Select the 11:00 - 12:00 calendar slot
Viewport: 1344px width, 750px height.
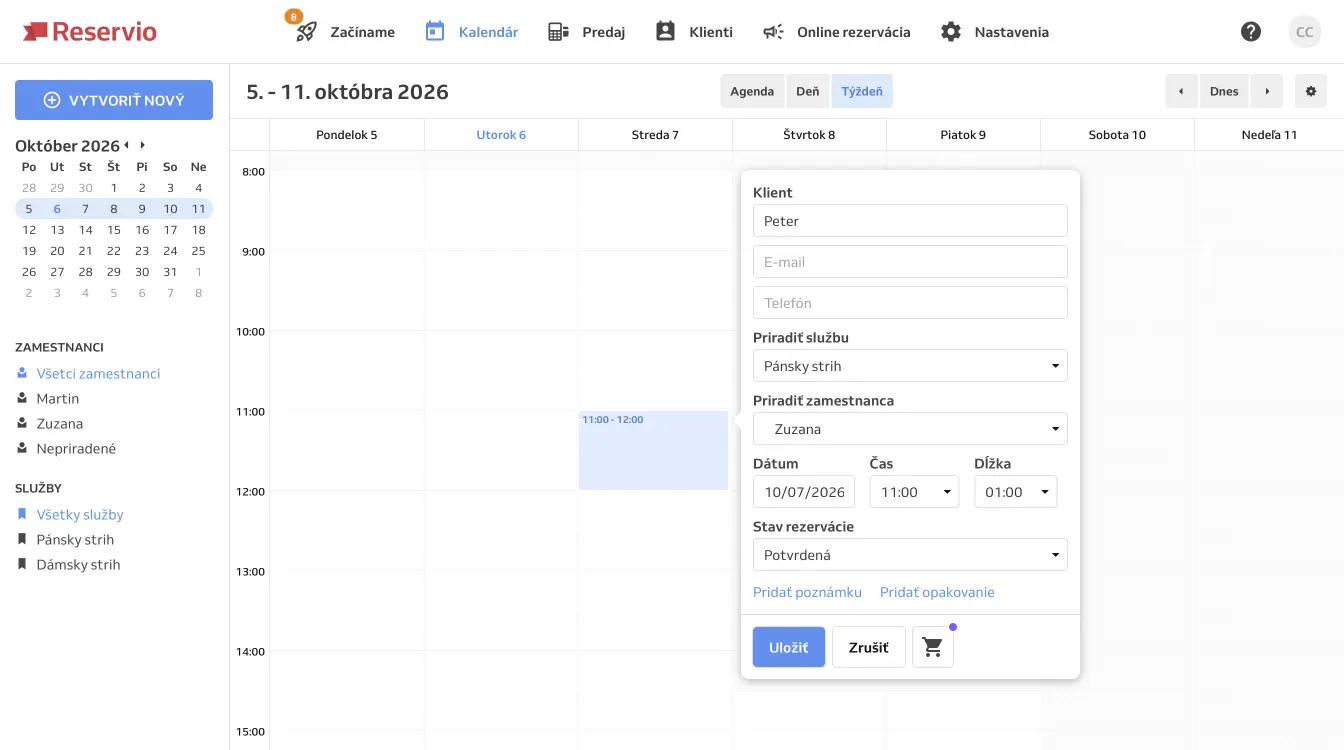(x=653, y=450)
